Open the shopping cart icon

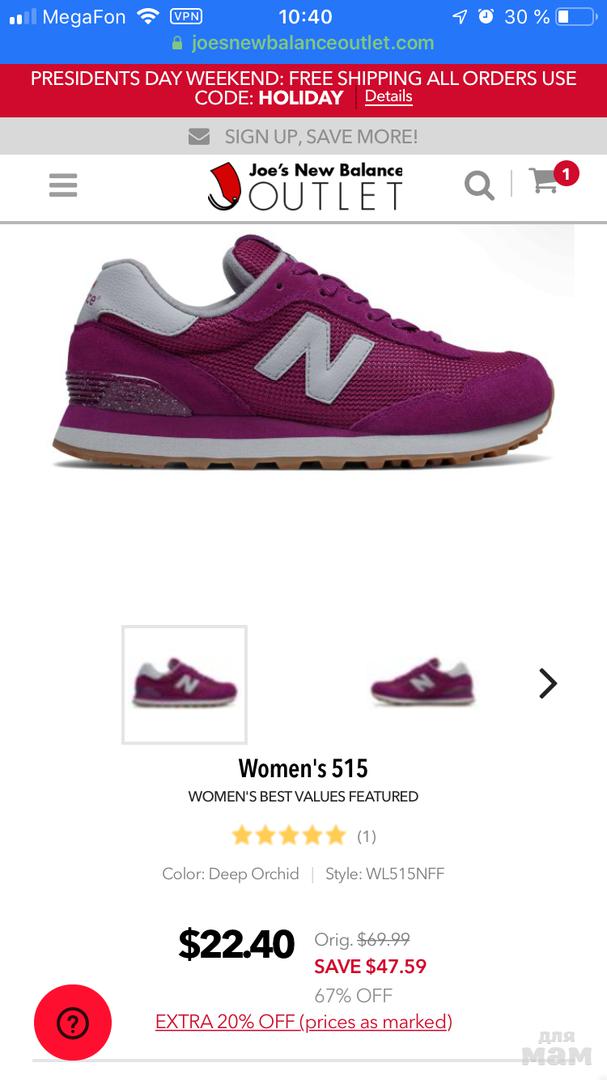click(544, 180)
